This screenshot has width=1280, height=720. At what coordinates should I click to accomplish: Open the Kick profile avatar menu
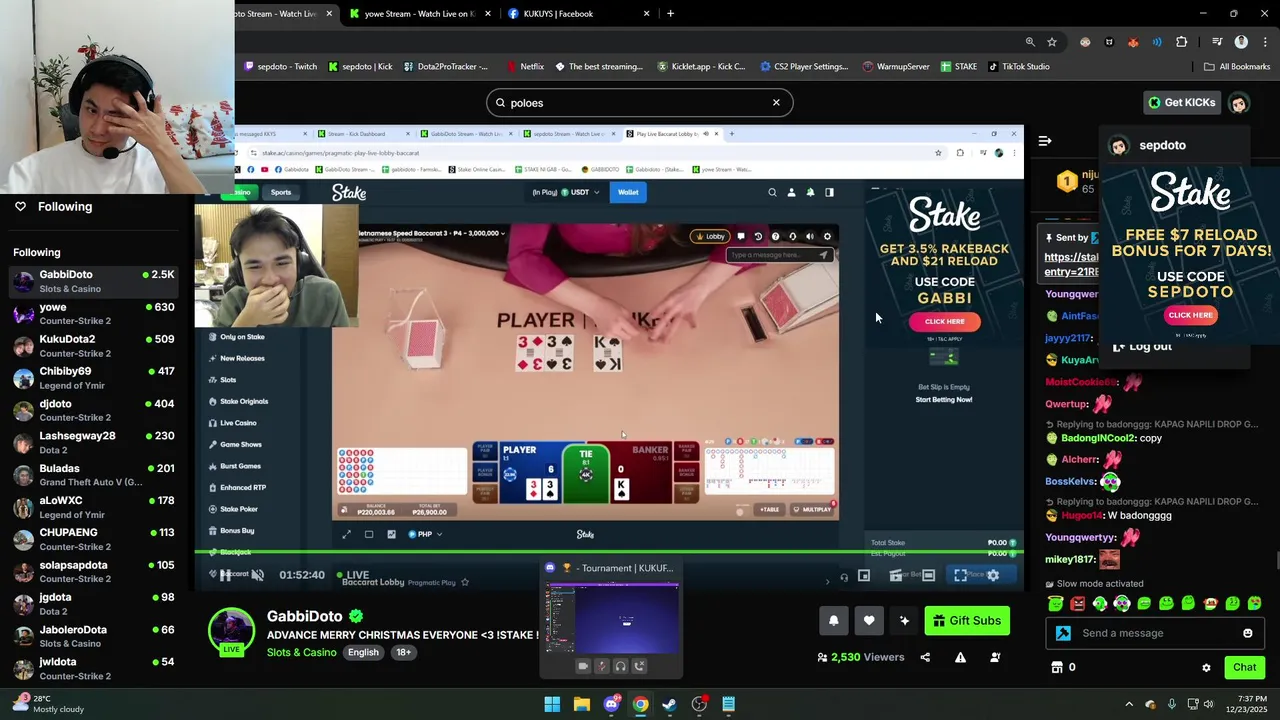(x=1239, y=102)
